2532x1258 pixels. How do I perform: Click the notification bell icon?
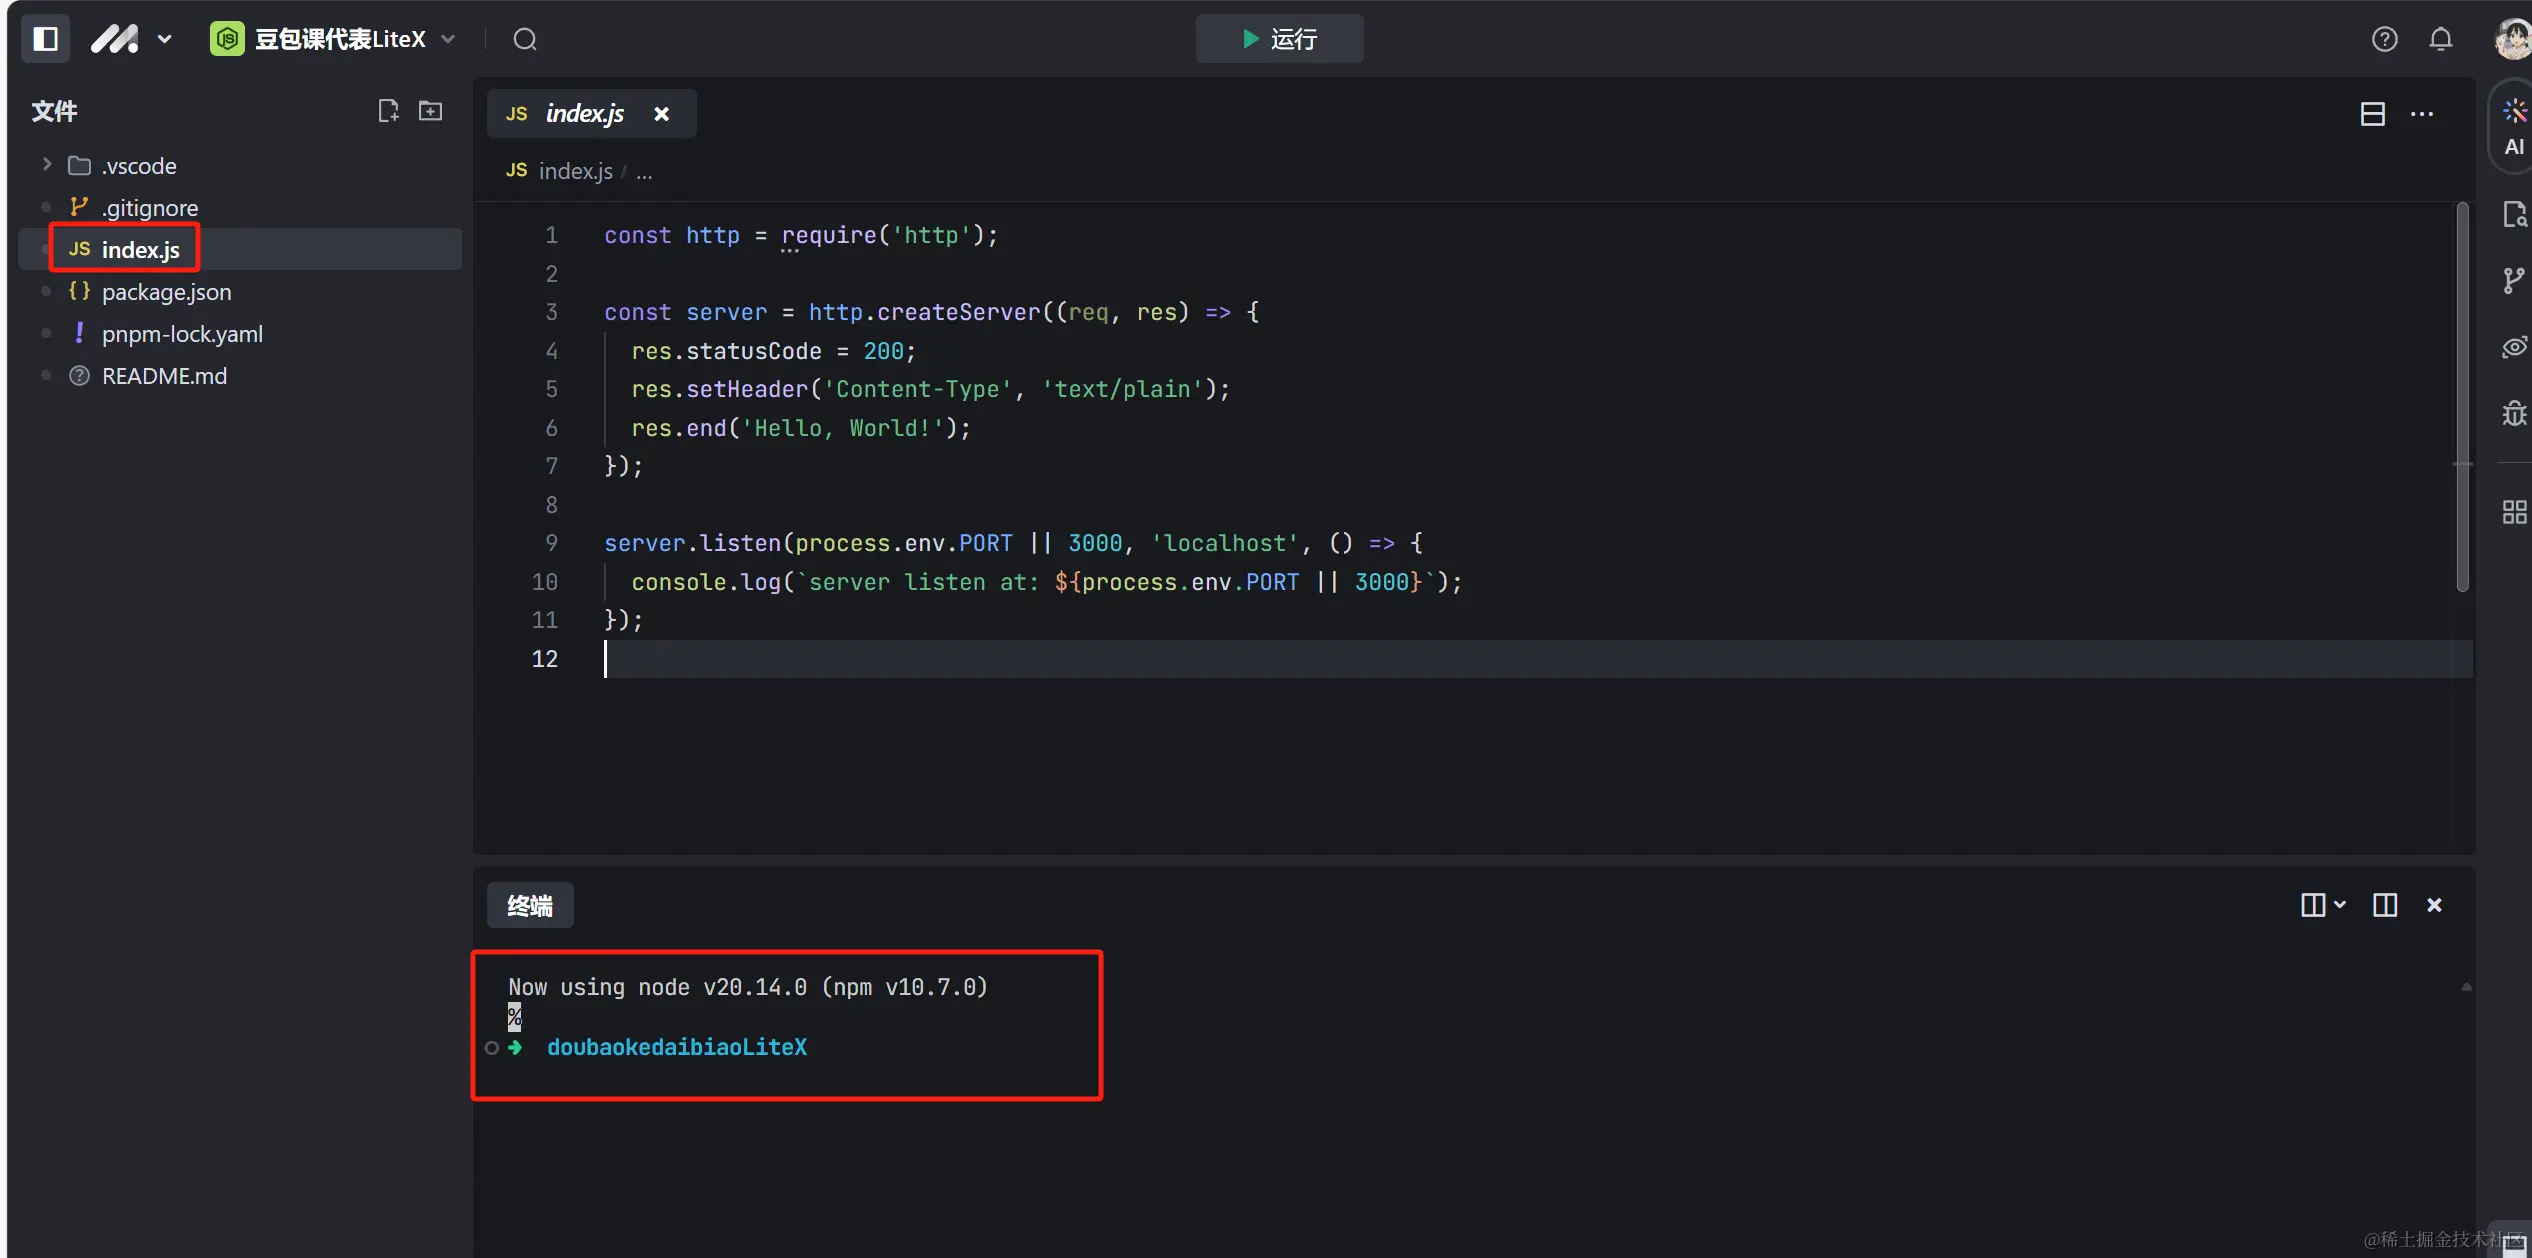pos(2441,39)
